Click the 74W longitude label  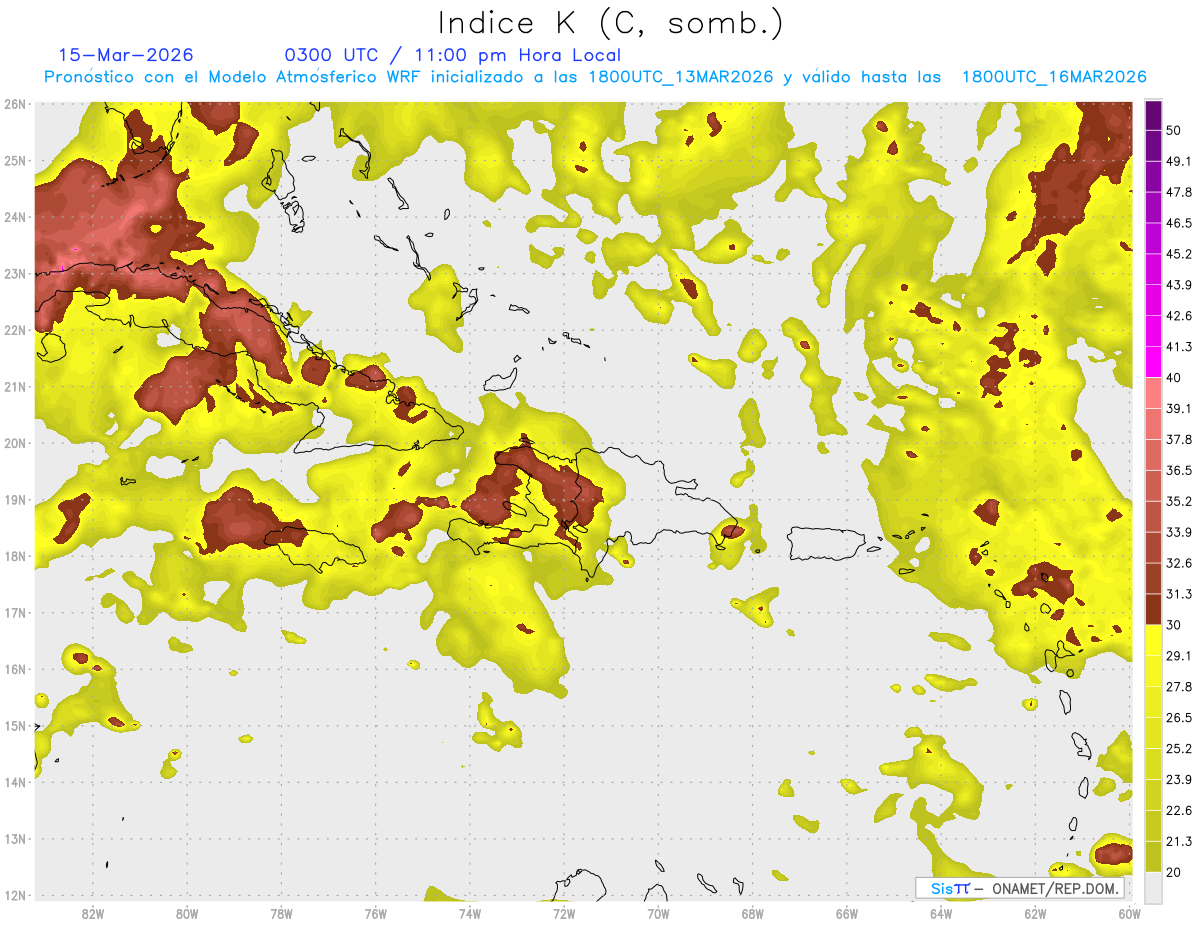click(x=469, y=913)
